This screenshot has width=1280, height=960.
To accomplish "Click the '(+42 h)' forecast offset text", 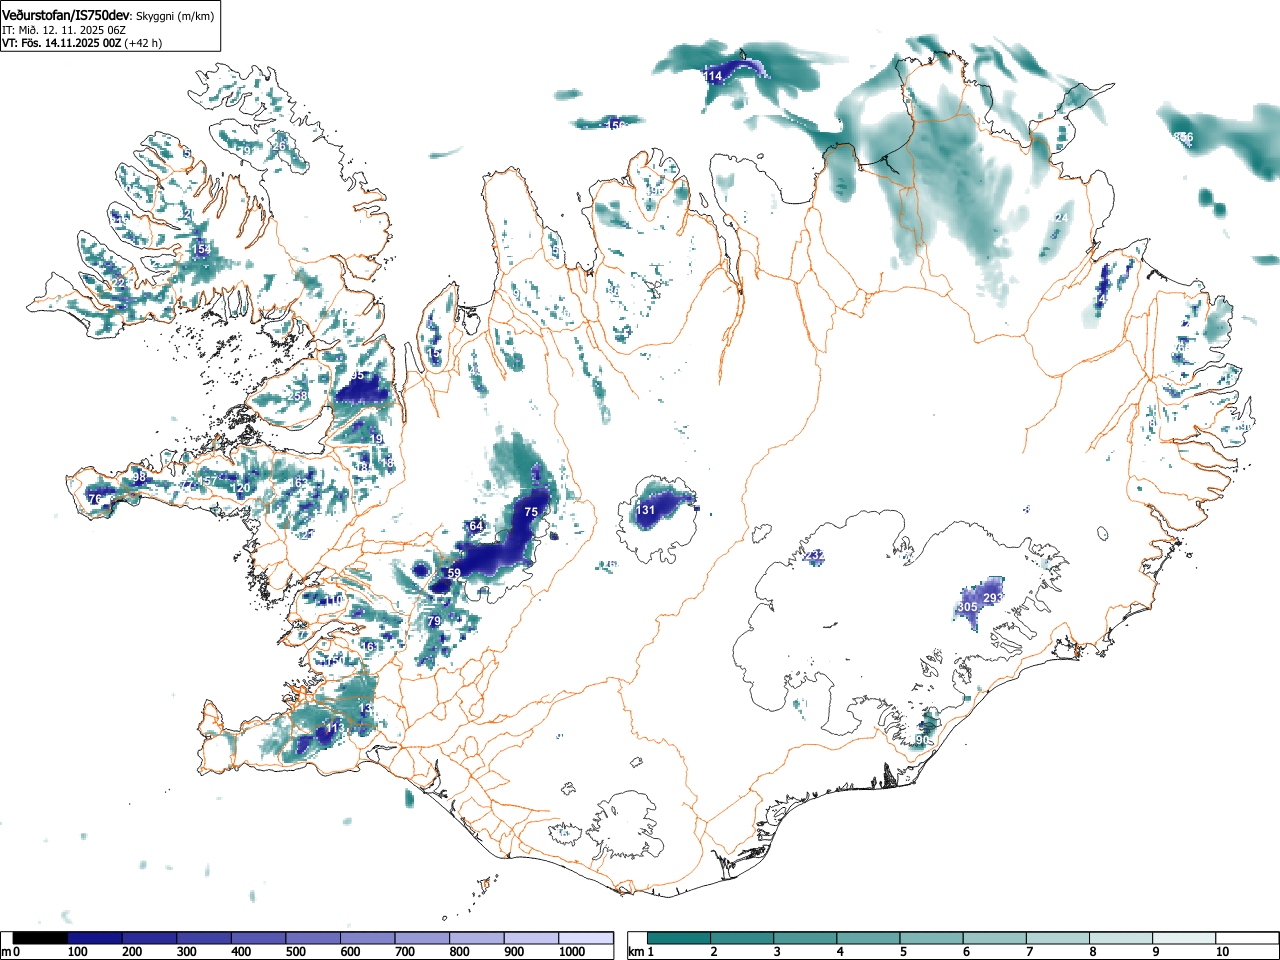I will pos(143,43).
